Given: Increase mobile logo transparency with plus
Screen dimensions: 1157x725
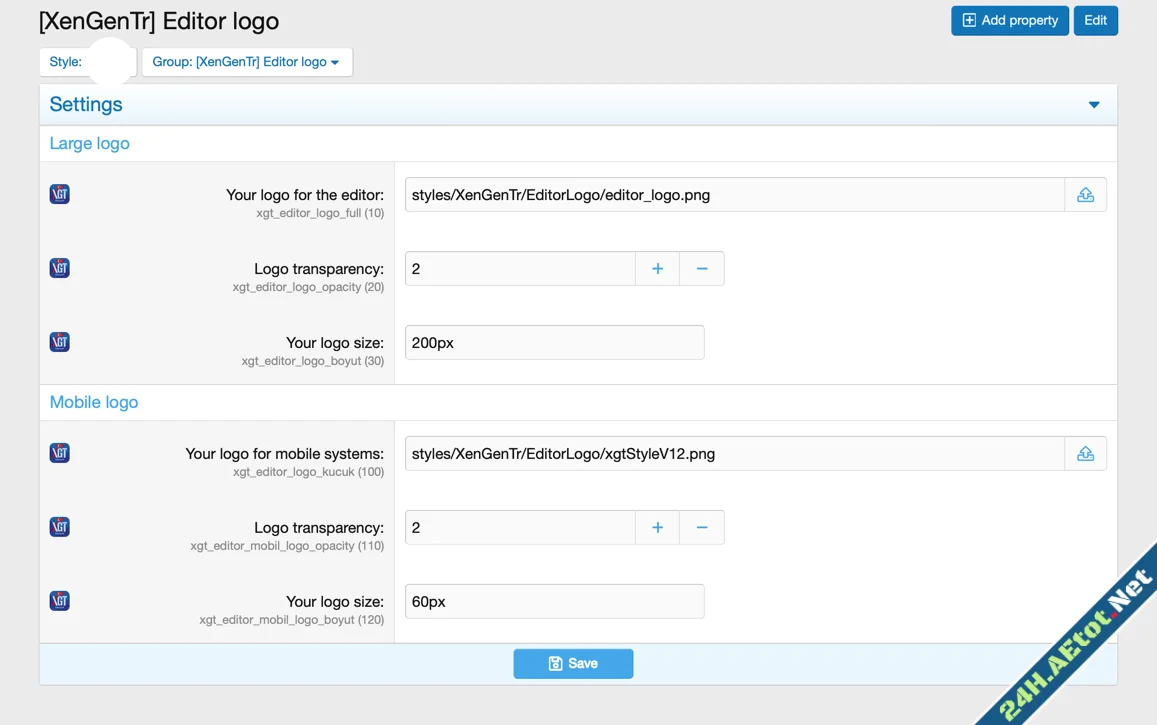Looking at the screenshot, I should pyautogui.click(x=657, y=528).
